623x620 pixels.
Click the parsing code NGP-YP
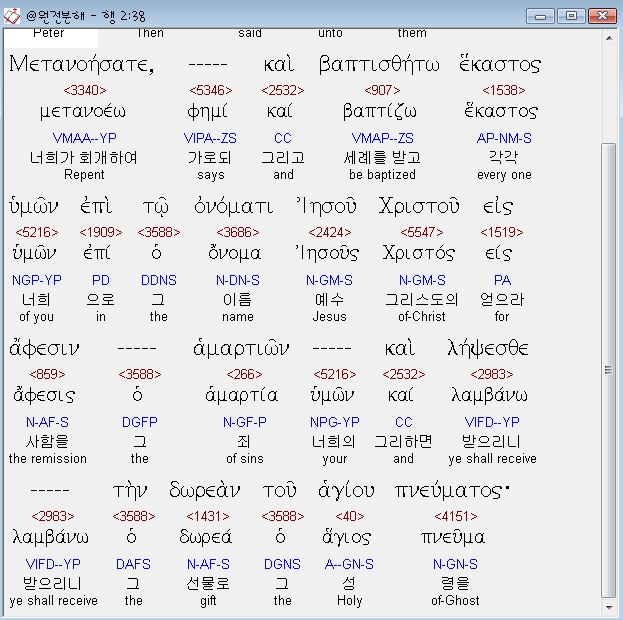click(37, 280)
